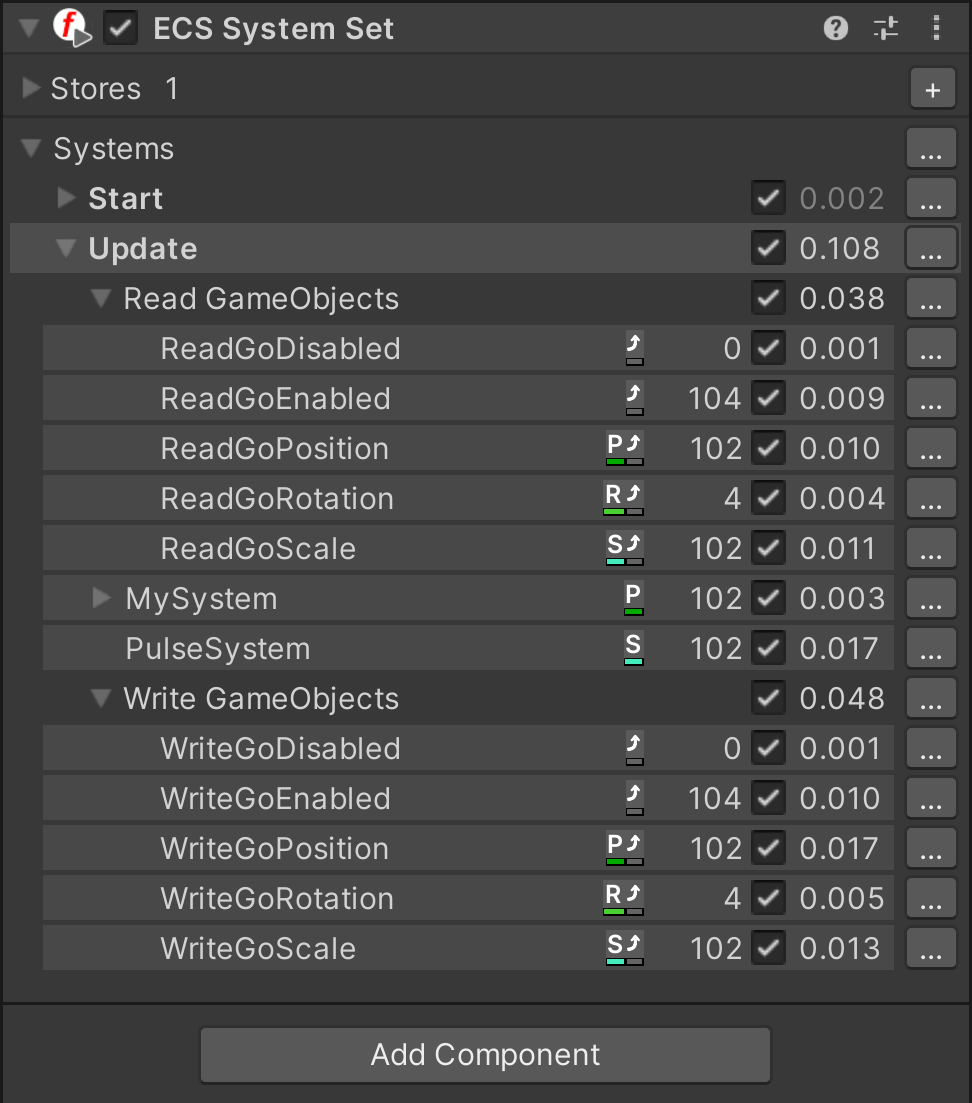Screen dimensions: 972x1103
Task: Open the options menu for Update row
Action: (x=931, y=249)
